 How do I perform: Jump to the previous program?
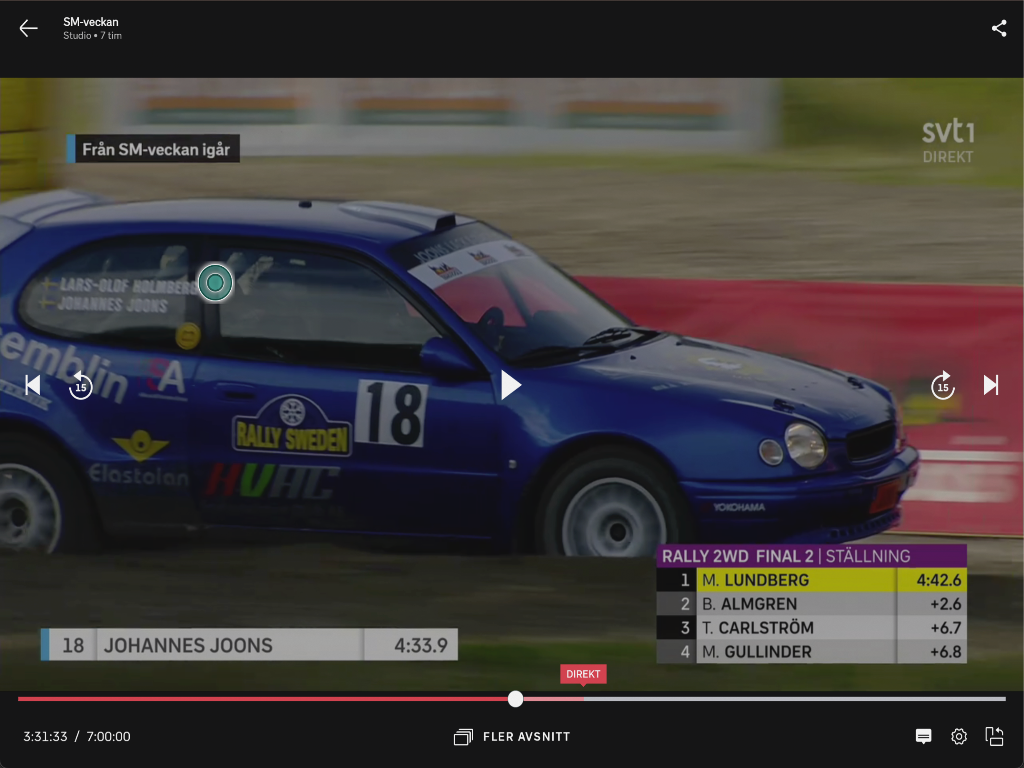[33, 385]
